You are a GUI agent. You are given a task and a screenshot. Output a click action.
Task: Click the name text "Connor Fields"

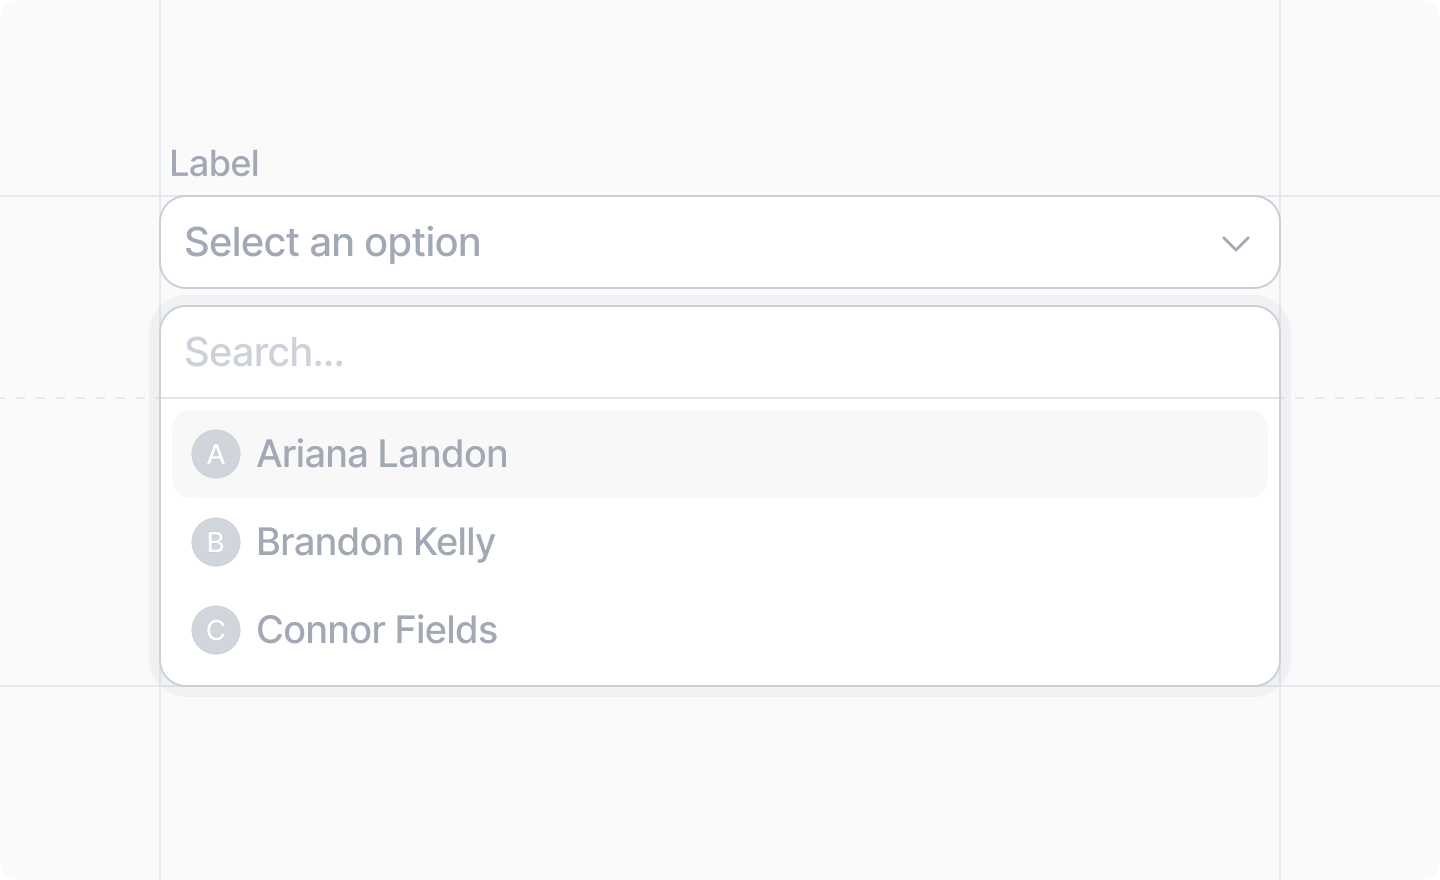click(377, 630)
